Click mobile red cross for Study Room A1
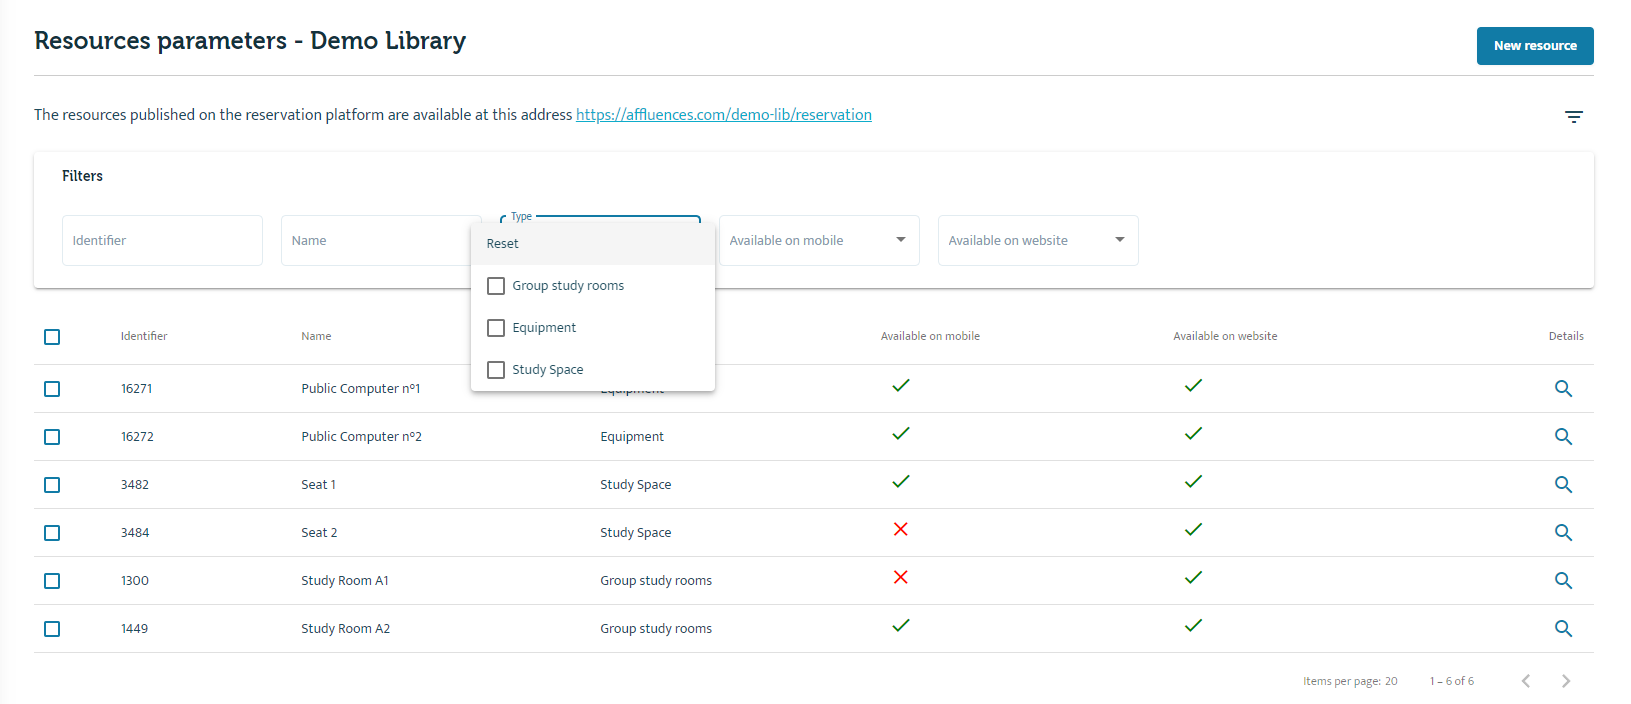Viewport: 1631px width, 704px height. click(x=901, y=577)
